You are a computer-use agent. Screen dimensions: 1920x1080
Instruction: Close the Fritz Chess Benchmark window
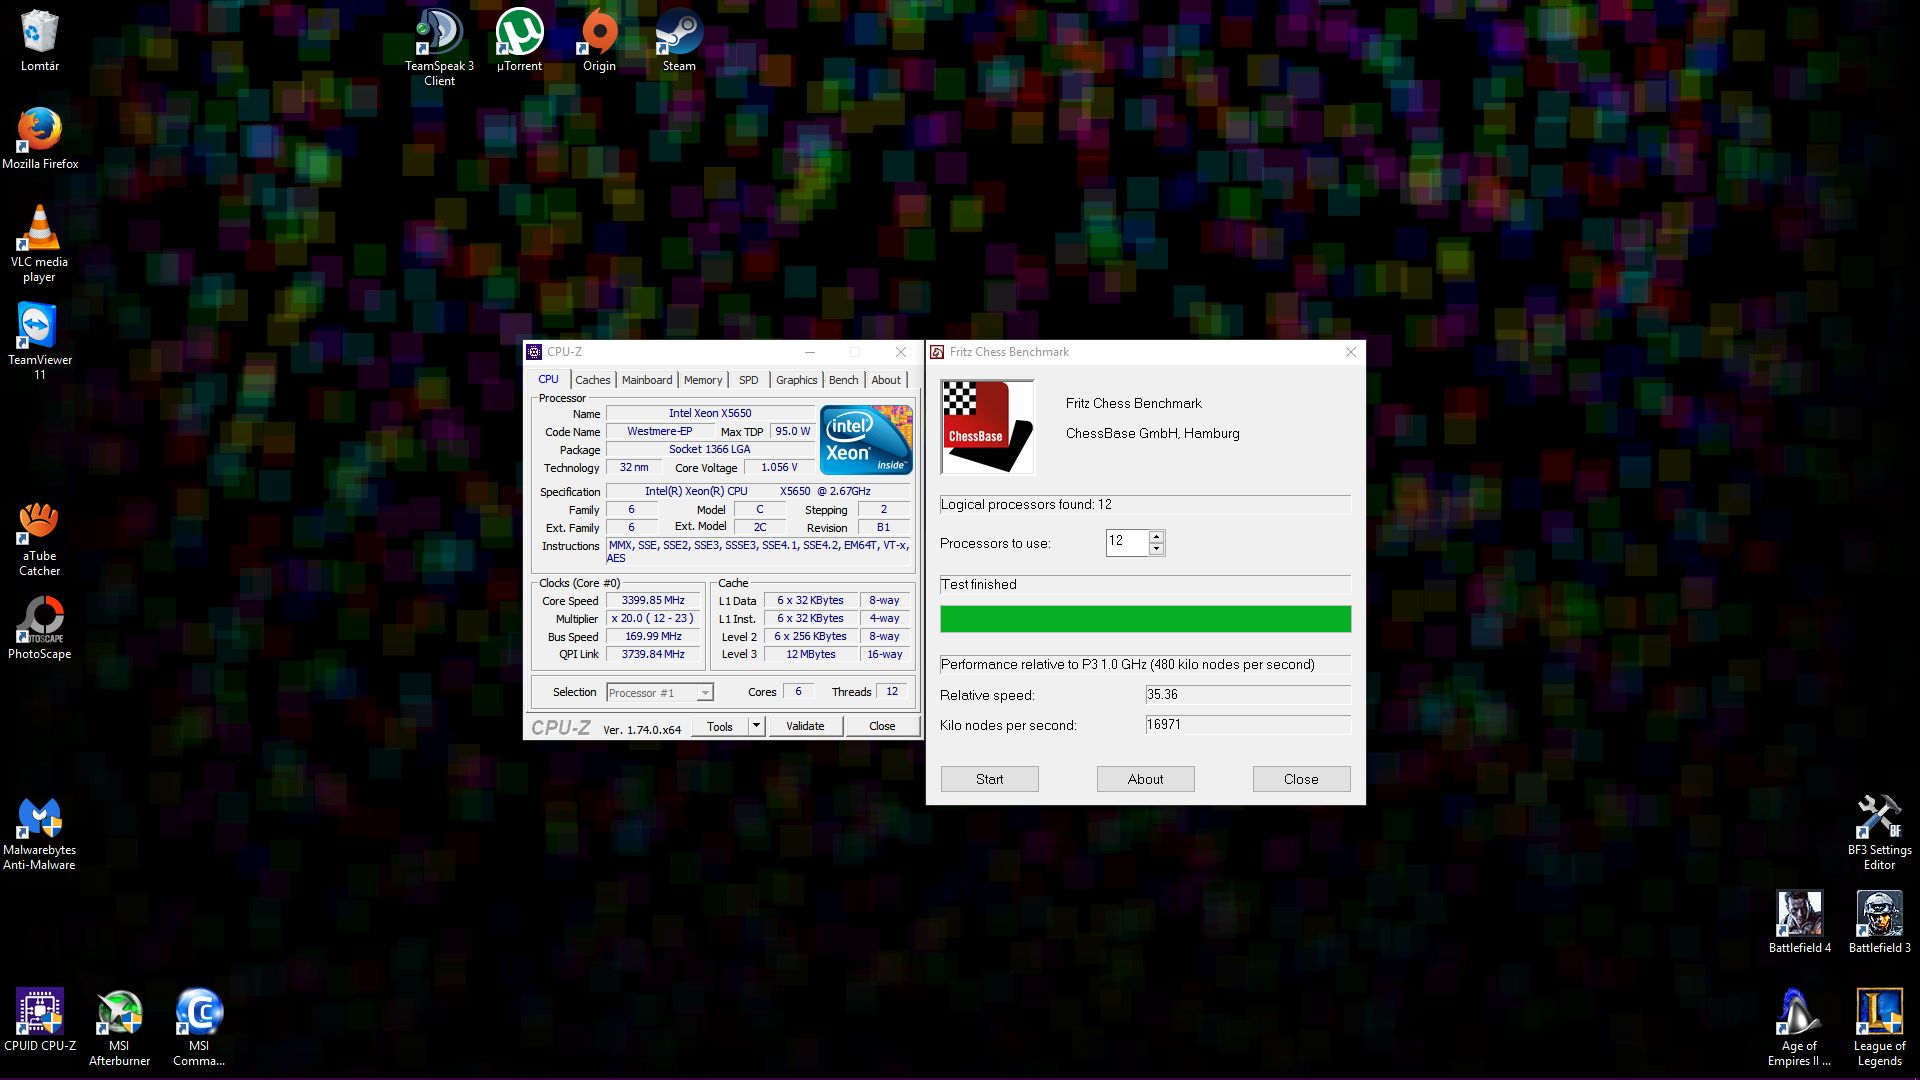click(x=1351, y=352)
